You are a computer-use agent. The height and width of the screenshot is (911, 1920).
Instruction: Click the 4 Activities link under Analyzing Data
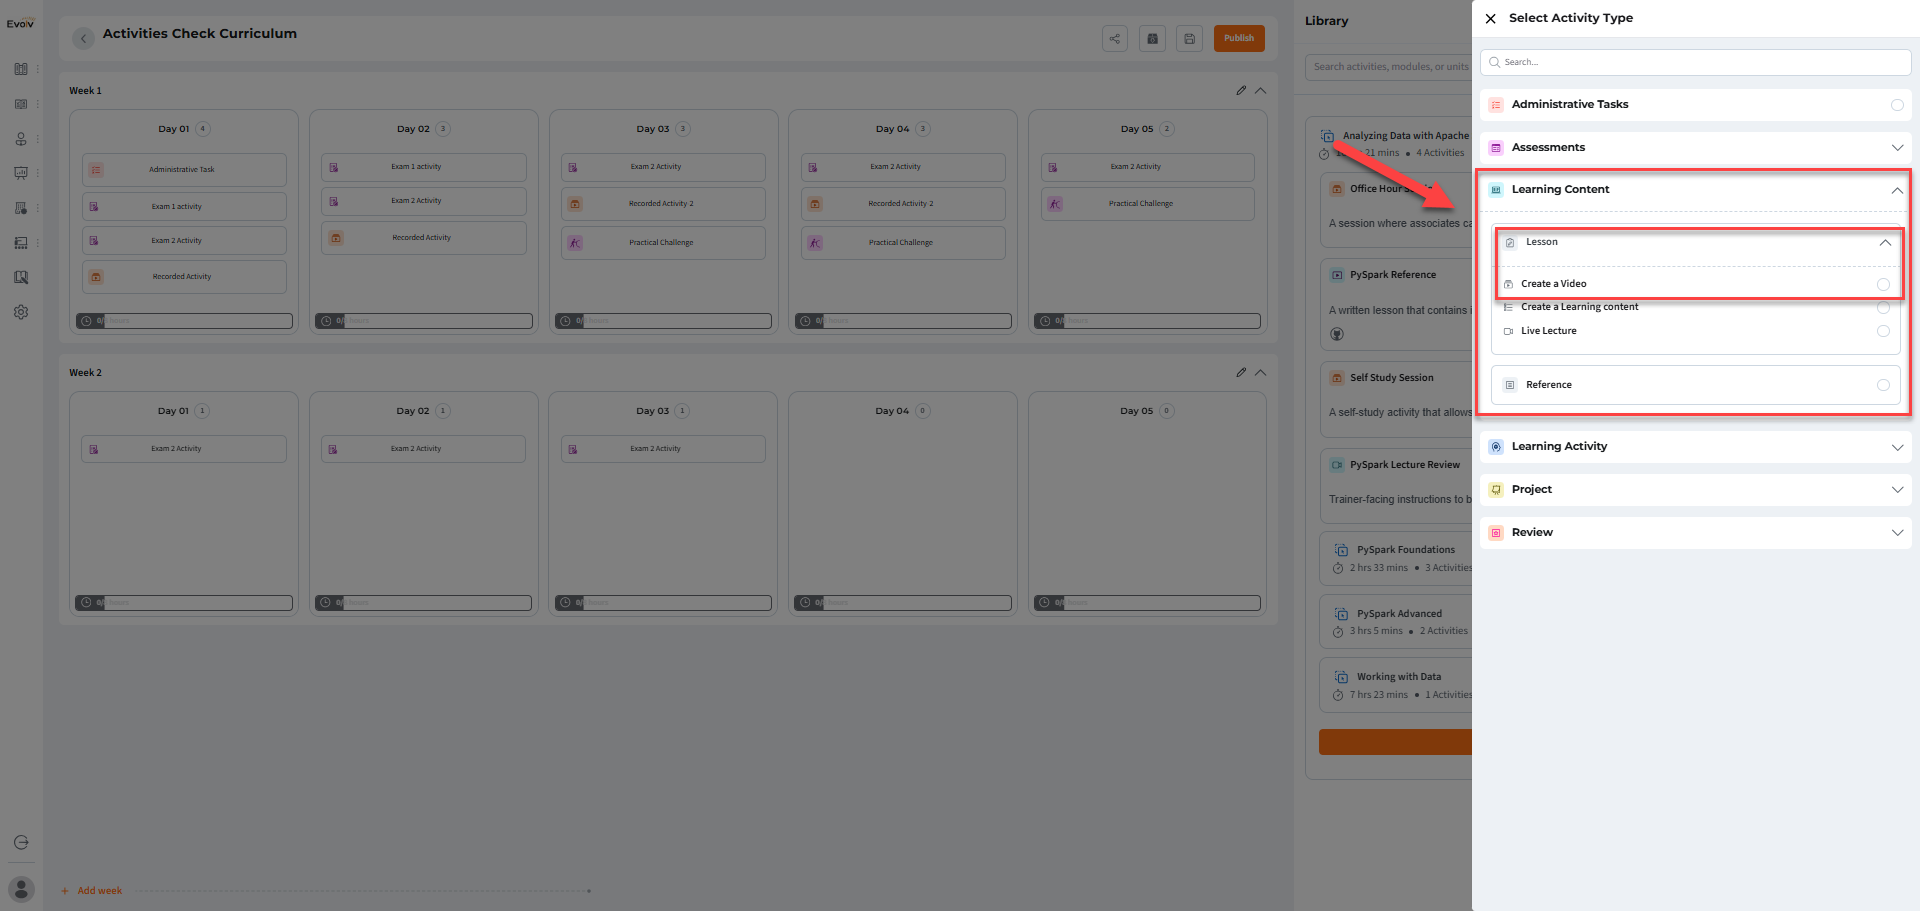1440,153
